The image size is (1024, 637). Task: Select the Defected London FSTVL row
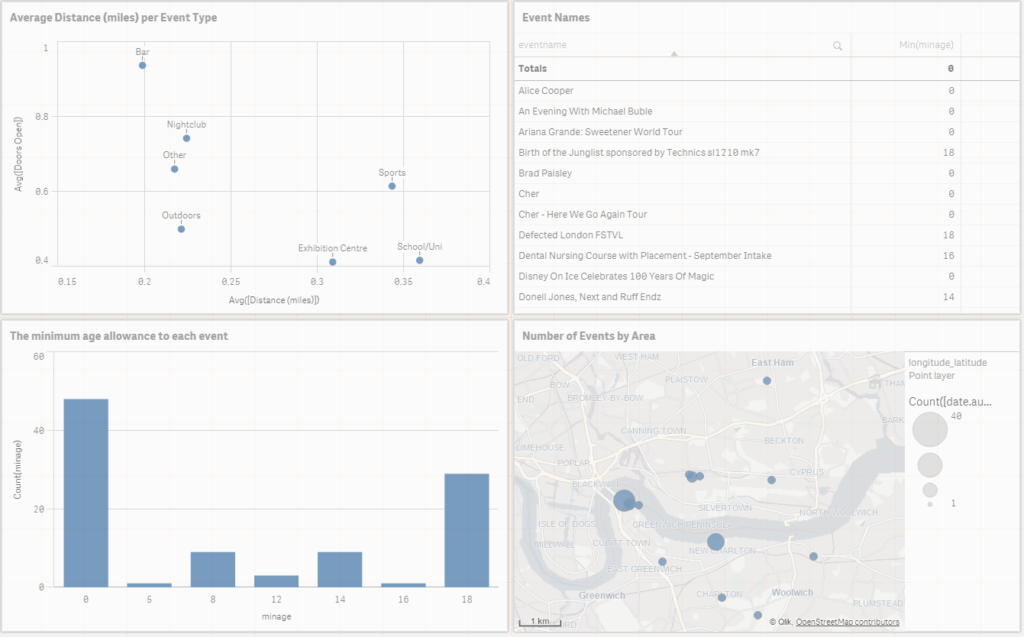(738, 235)
